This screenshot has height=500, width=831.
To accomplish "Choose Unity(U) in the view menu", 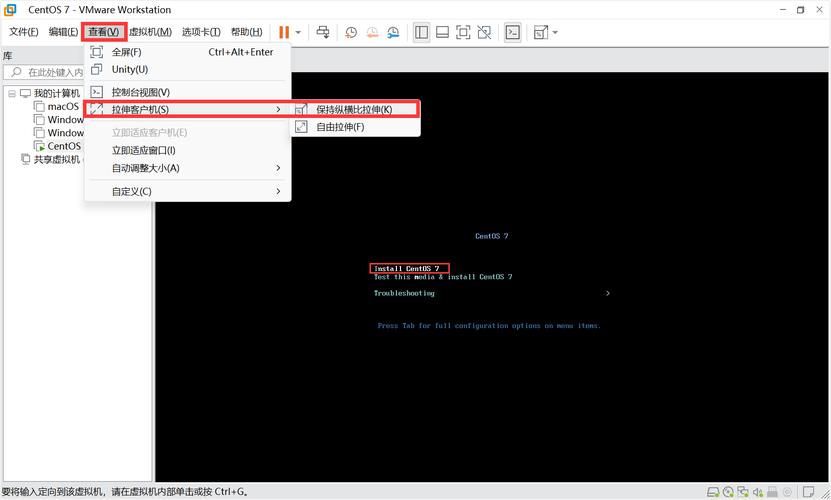I will tap(187, 69).
